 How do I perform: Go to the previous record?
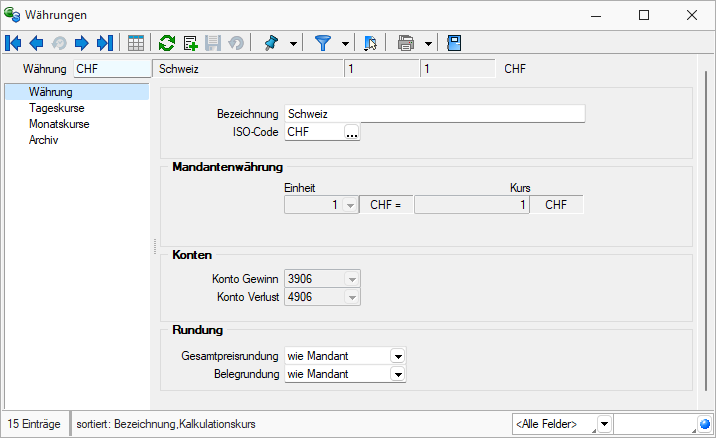[x=36, y=43]
